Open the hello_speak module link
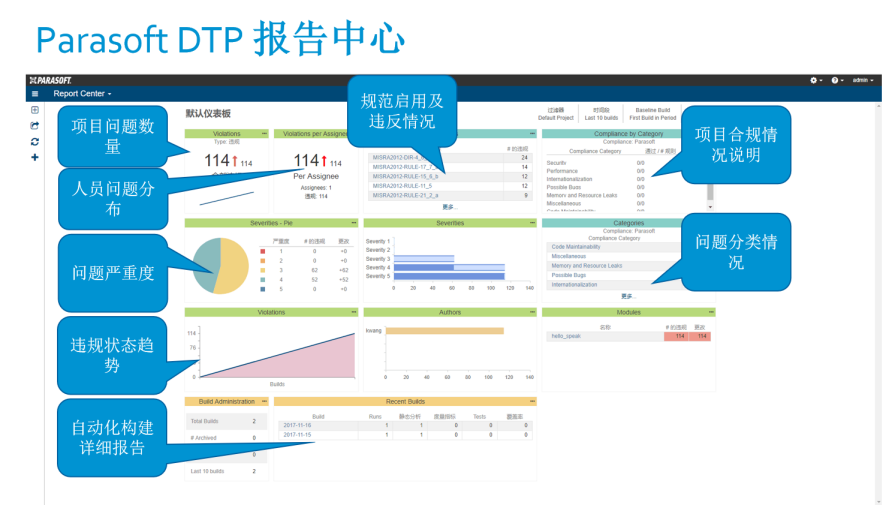This screenshot has height=505, width=895. [566, 336]
